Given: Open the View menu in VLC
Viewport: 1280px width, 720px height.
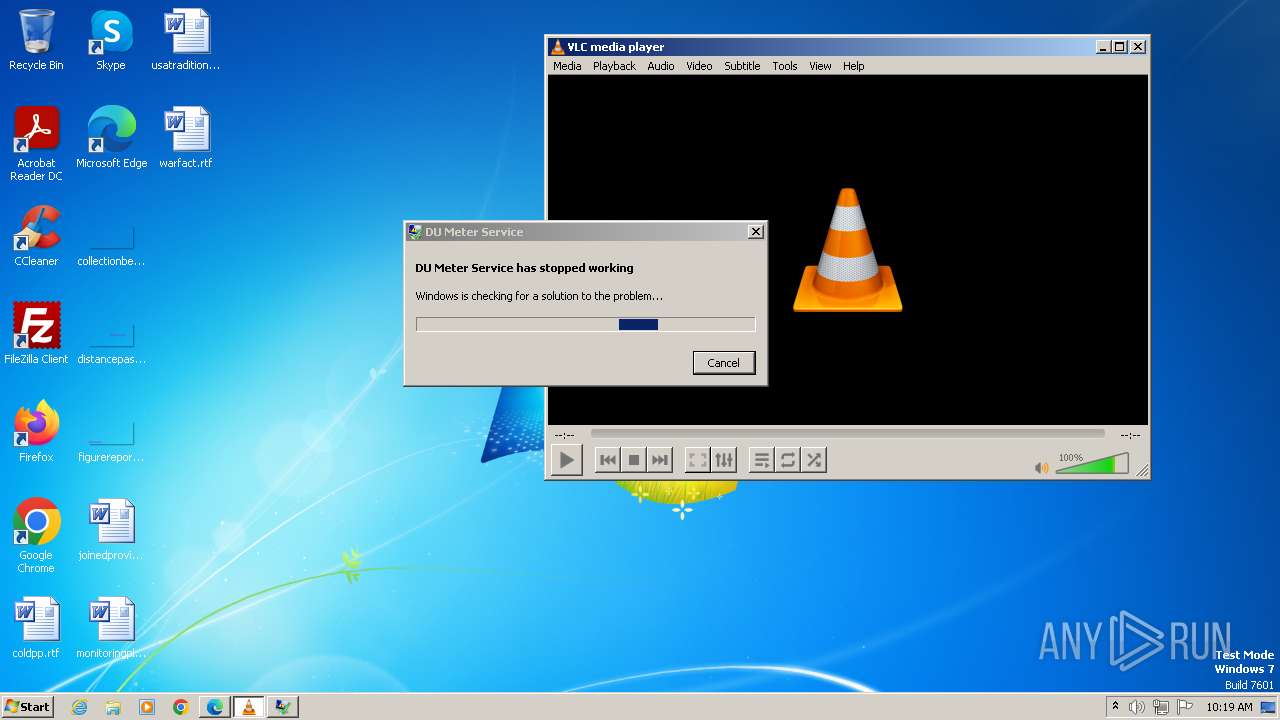Looking at the screenshot, I should [x=820, y=66].
